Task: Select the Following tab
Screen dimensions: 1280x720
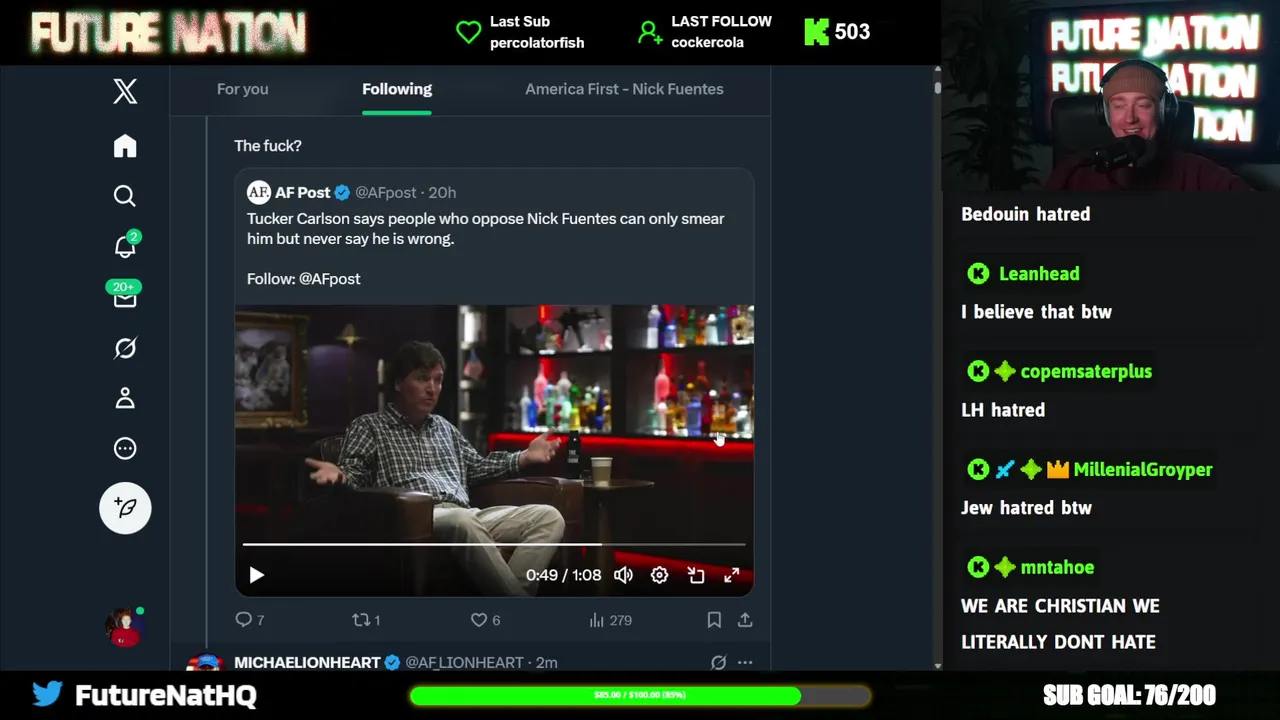Action: [x=397, y=89]
